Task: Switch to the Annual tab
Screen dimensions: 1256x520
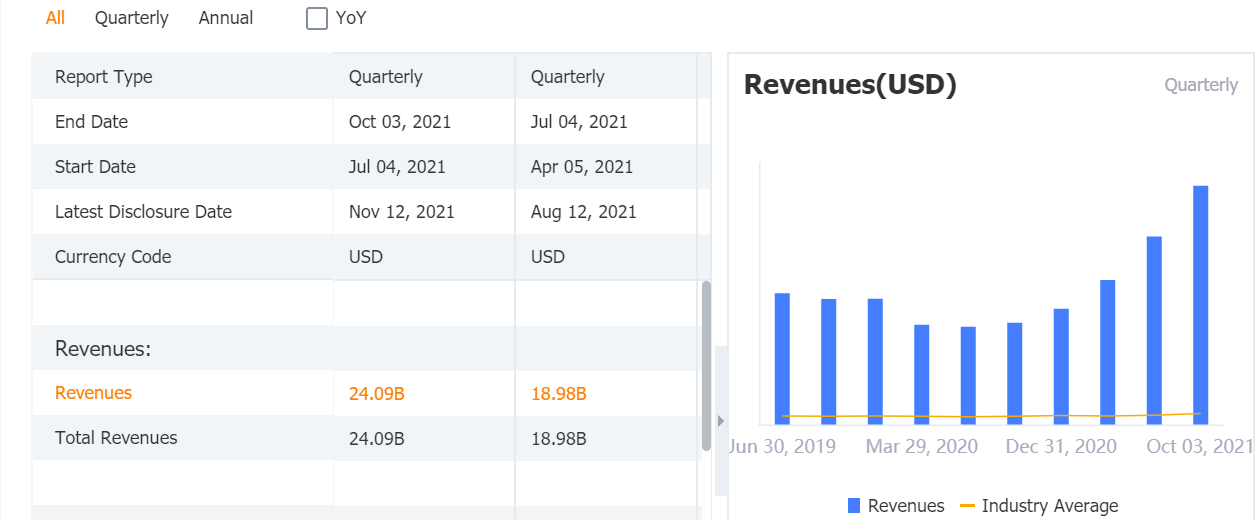Action: [226, 18]
